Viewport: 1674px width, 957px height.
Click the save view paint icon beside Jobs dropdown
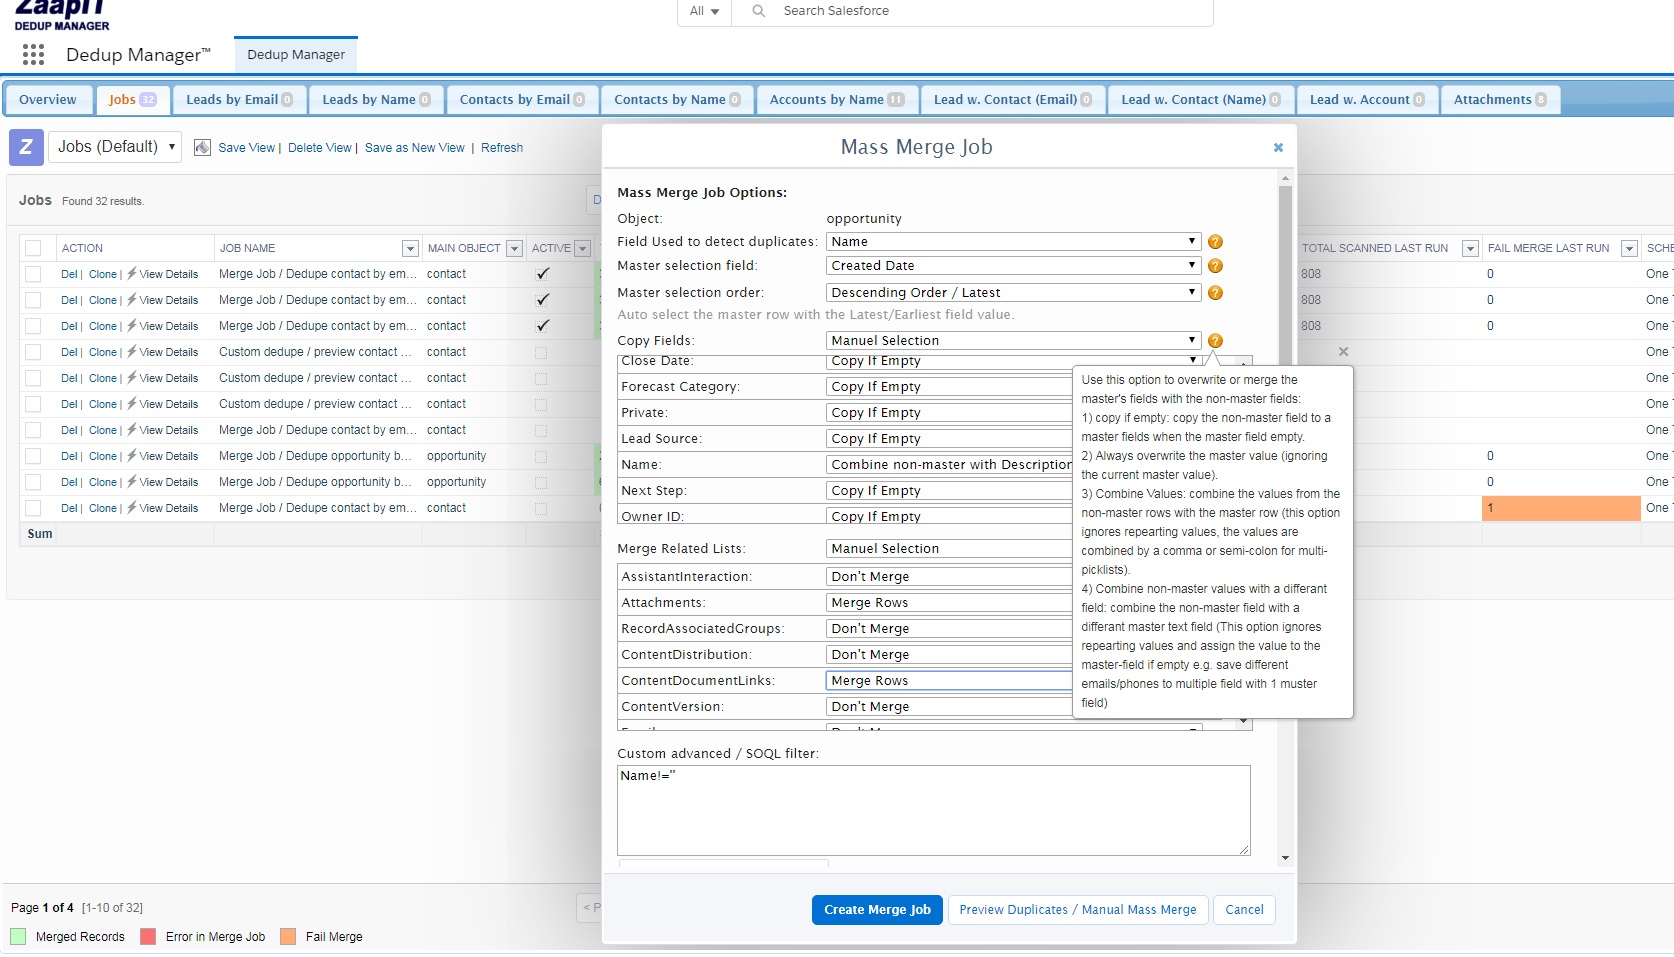click(x=202, y=147)
